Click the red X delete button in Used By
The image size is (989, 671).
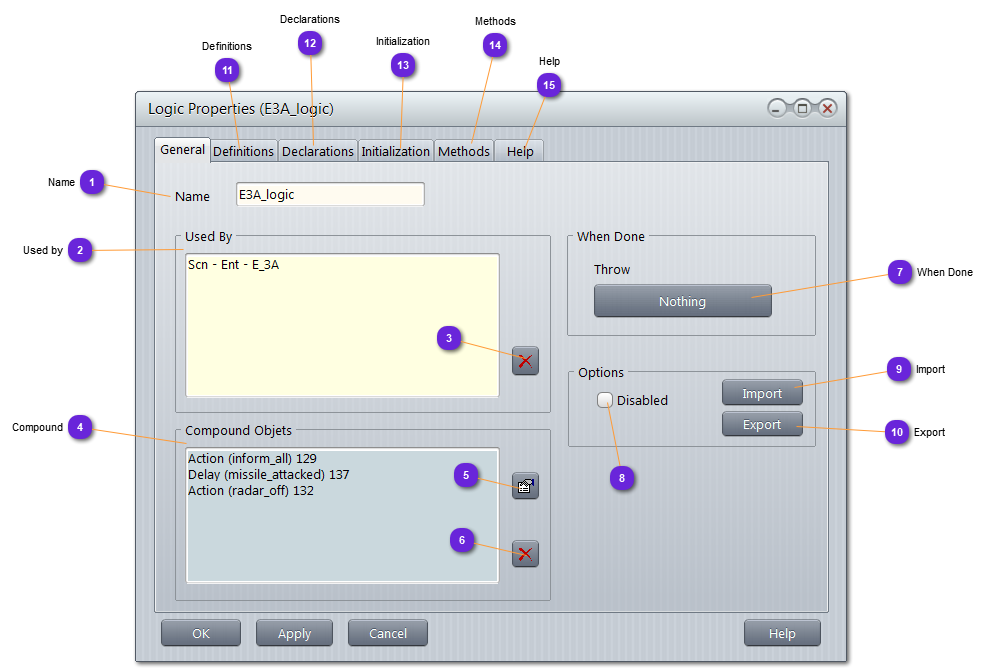[x=525, y=361]
